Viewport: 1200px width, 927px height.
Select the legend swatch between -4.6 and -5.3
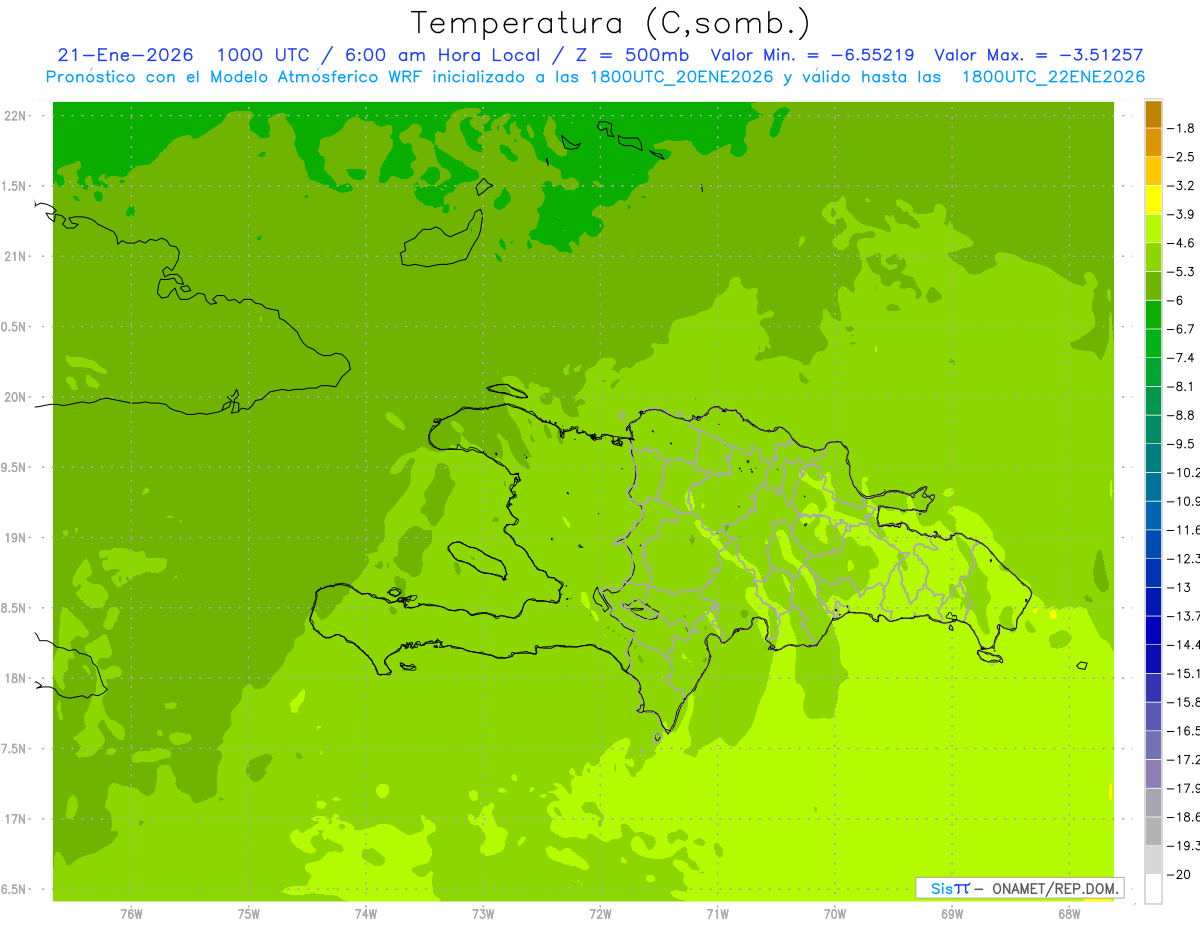click(1153, 257)
